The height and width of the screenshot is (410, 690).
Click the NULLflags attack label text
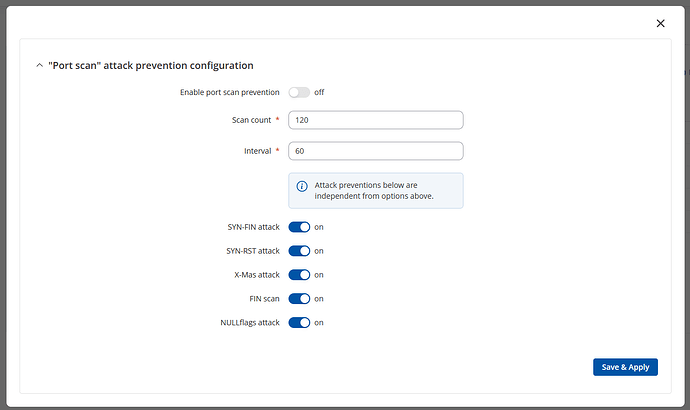pos(248,323)
